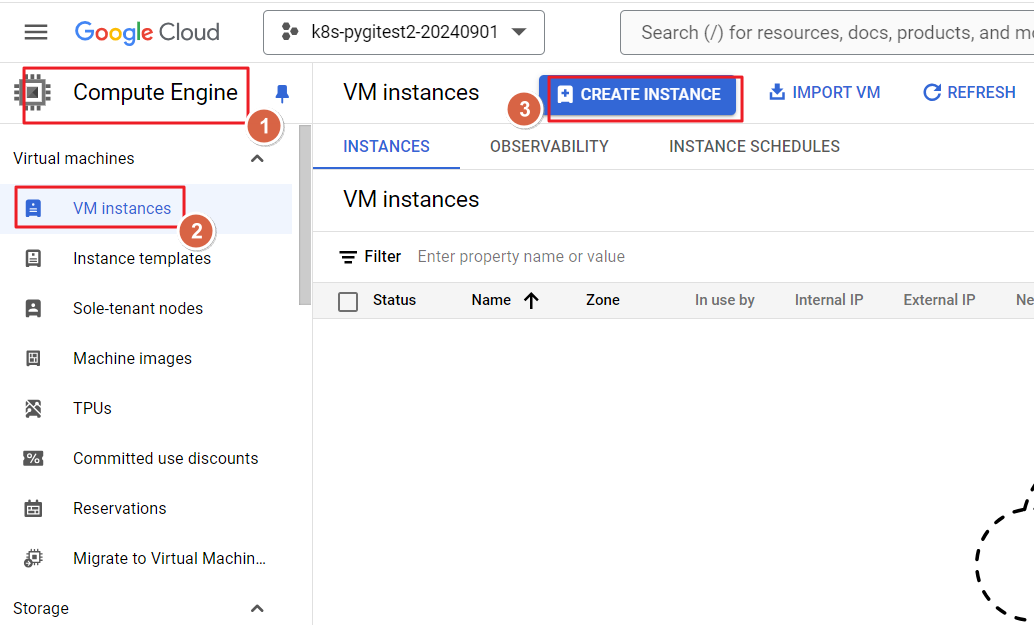Open the hamburger navigation menu
The image size is (1034, 625).
click(x=36, y=32)
